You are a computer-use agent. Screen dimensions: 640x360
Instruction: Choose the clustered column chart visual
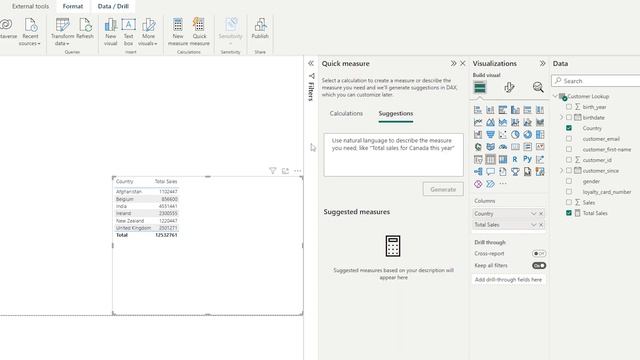tap(515, 110)
